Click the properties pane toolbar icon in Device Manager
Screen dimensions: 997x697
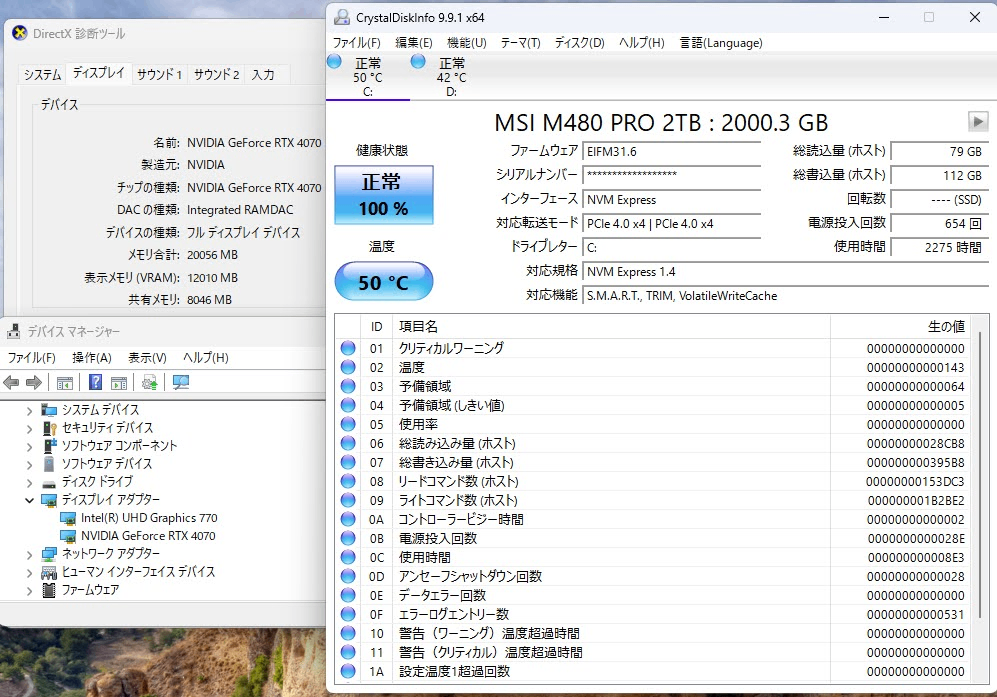pyautogui.click(x=119, y=383)
